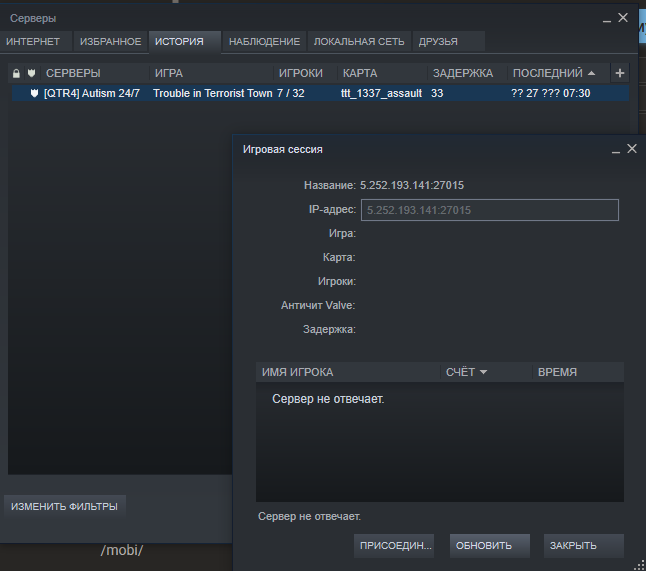Click 'Сервер не ответает.' in player list
Image resolution: width=646 pixels, height=571 pixels.
[328, 399]
